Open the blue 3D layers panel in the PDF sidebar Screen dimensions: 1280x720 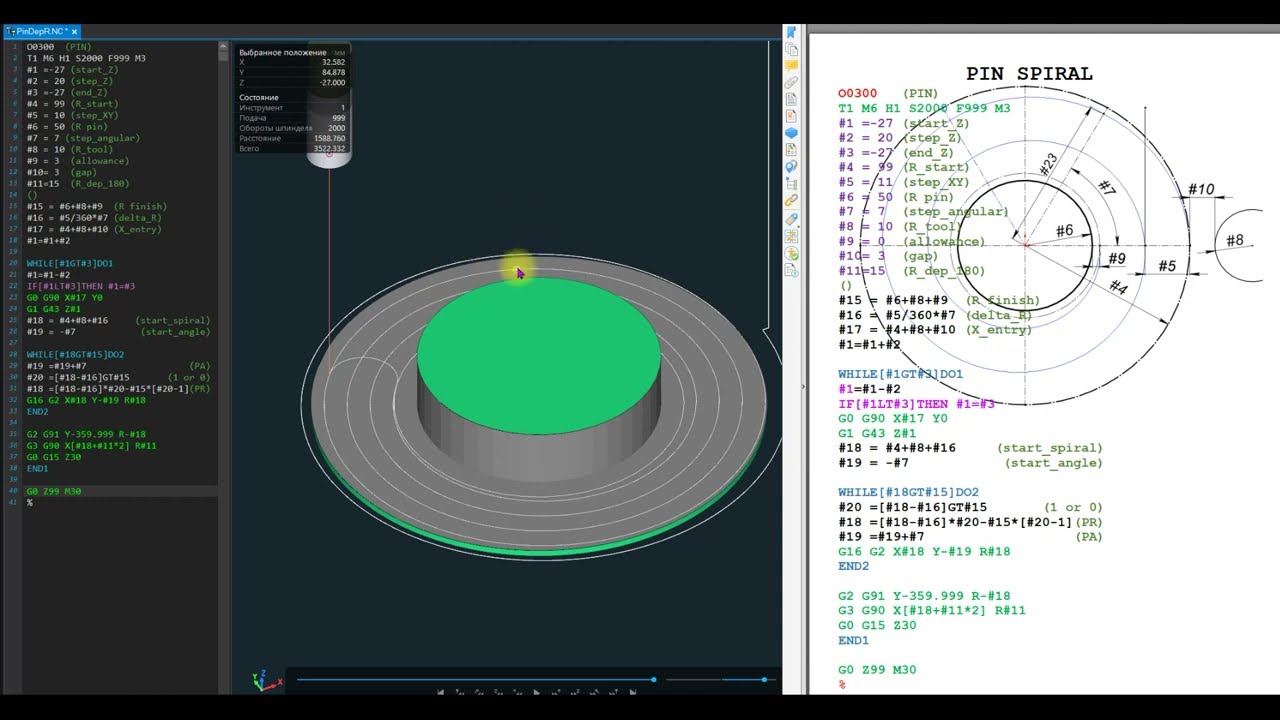tap(791, 133)
